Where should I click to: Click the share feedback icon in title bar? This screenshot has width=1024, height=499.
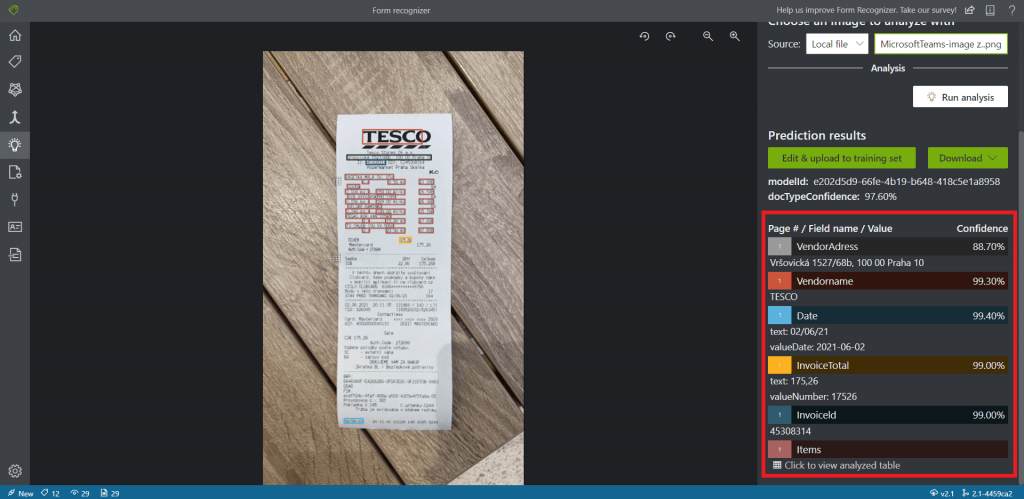coord(968,10)
